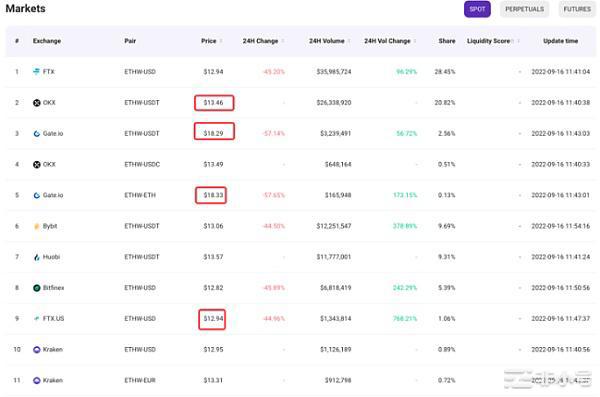
Task: Open the Kraken name in the ETHW-EUR row
Action: coord(53,381)
